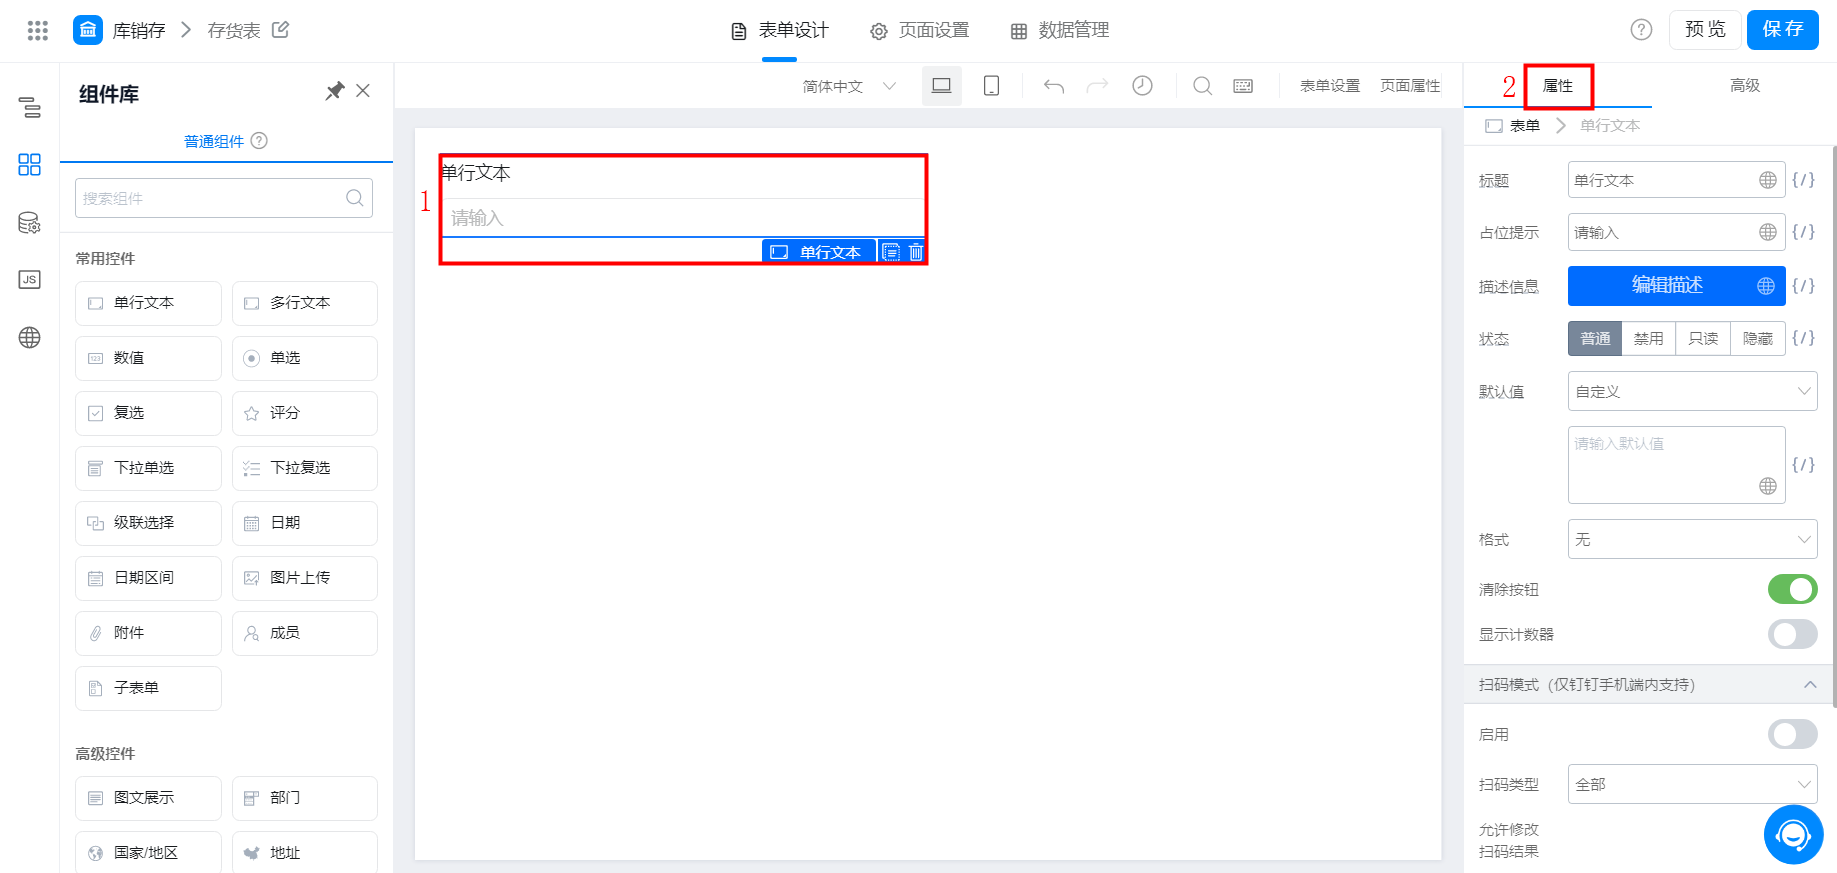1837x873 pixels.
Task: Undo the last action
Action: pos(1054,86)
